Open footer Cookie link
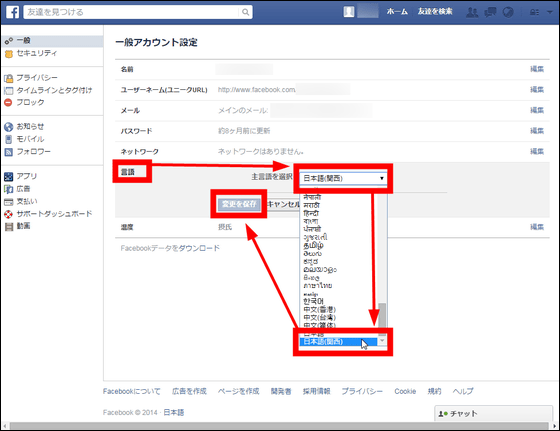Viewport: 560px width, 431px height. pos(405,391)
